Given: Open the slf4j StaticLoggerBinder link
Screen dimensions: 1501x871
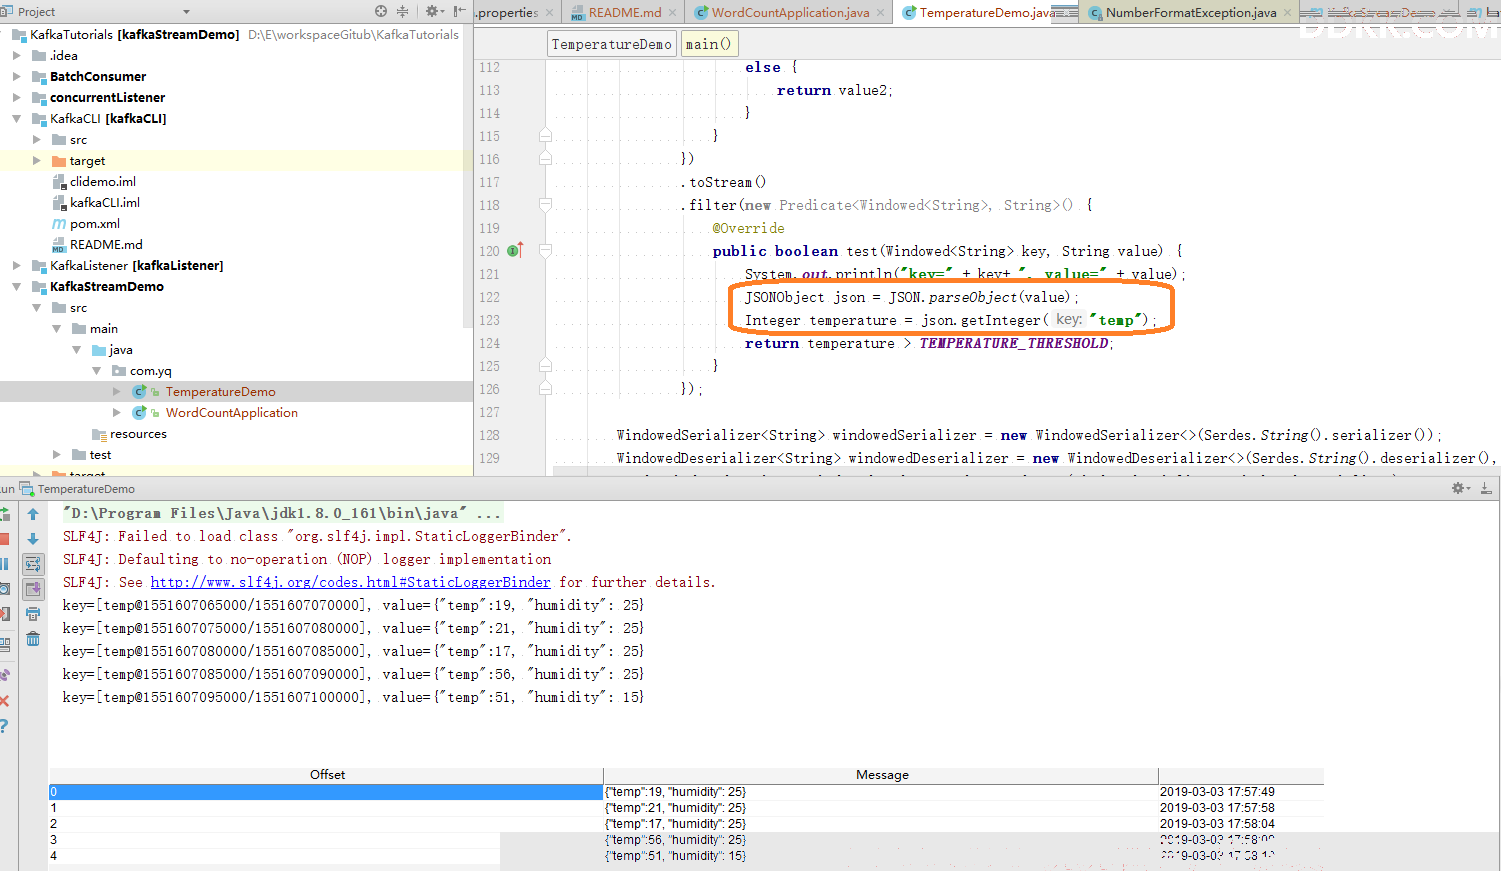Looking at the screenshot, I should click(350, 582).
